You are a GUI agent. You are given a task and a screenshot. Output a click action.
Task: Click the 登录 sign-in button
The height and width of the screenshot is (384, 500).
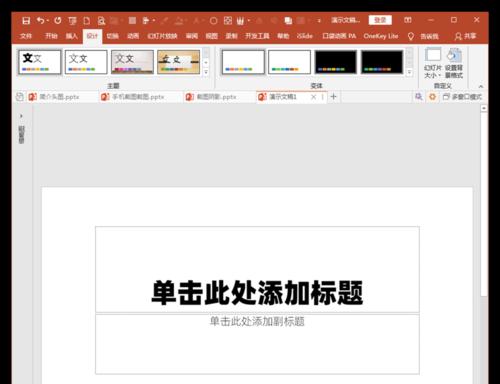pos(380,20)
